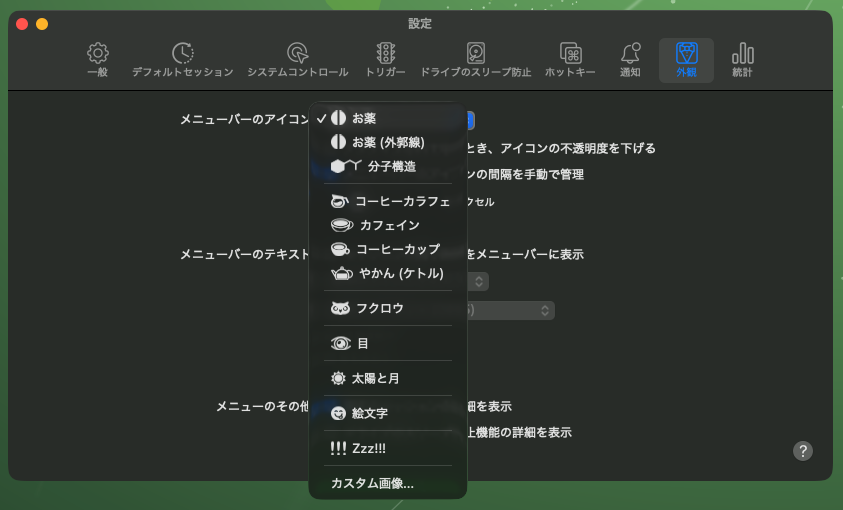Open the short popup just below をメニューバーに表示
This screenshot has width=843, height=510.
click(x=477, y=282)
